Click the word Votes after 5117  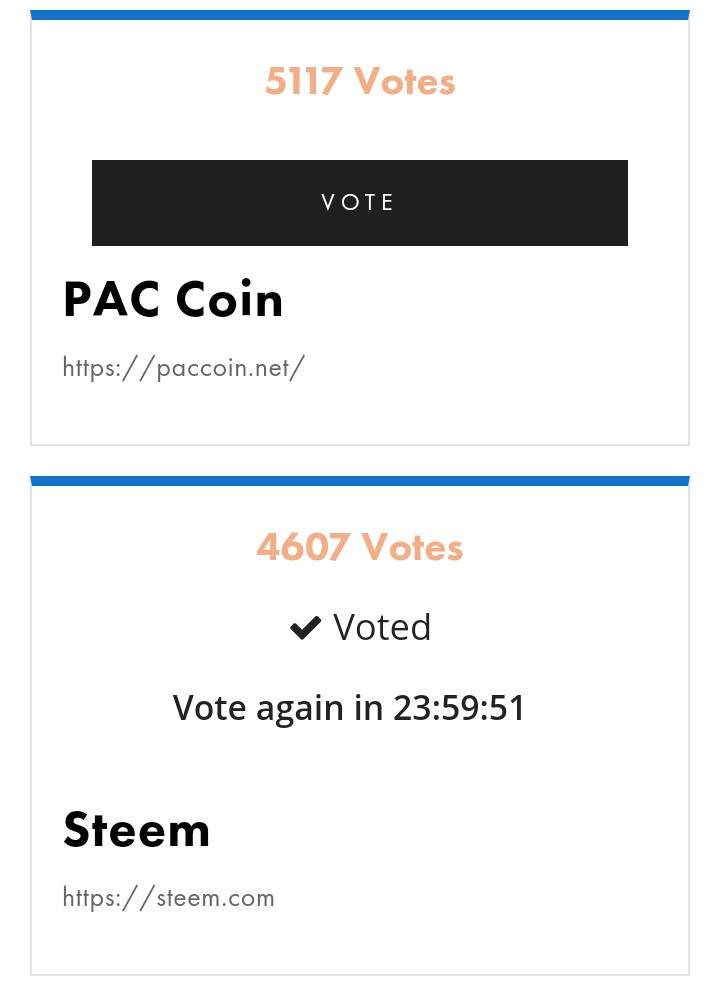(405, 82)
